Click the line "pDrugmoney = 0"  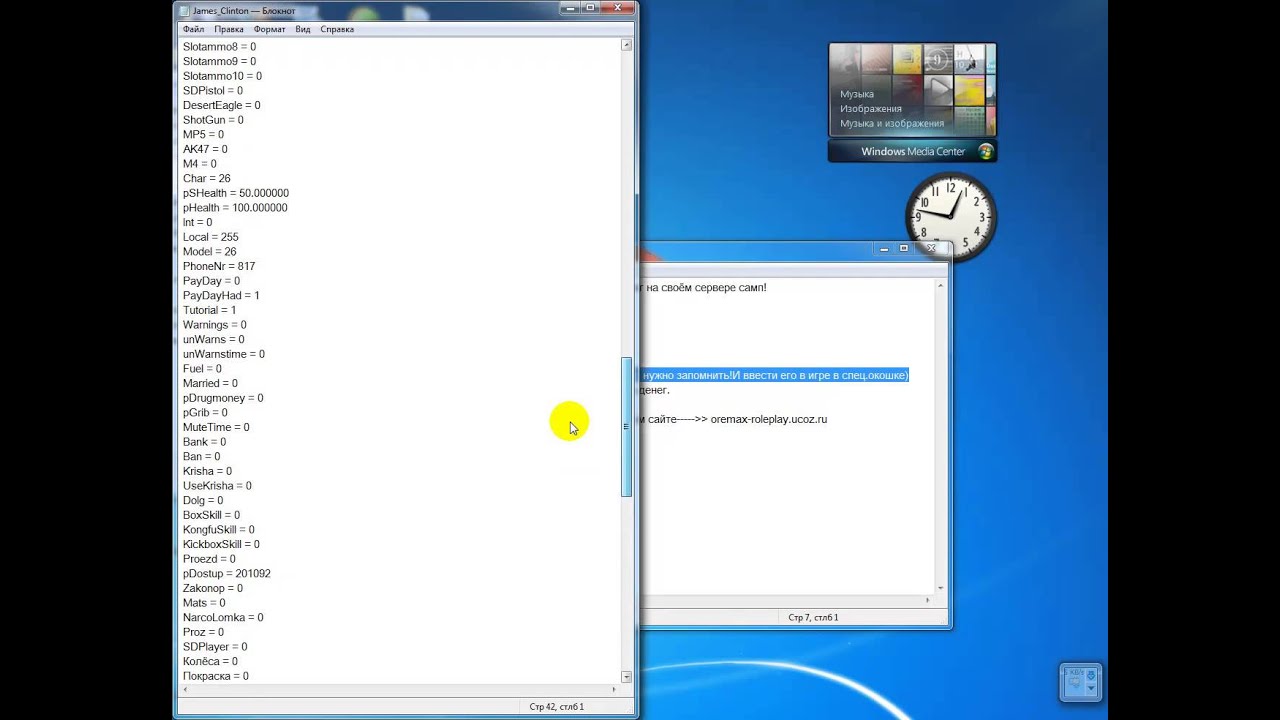click(x=223, y=398)
